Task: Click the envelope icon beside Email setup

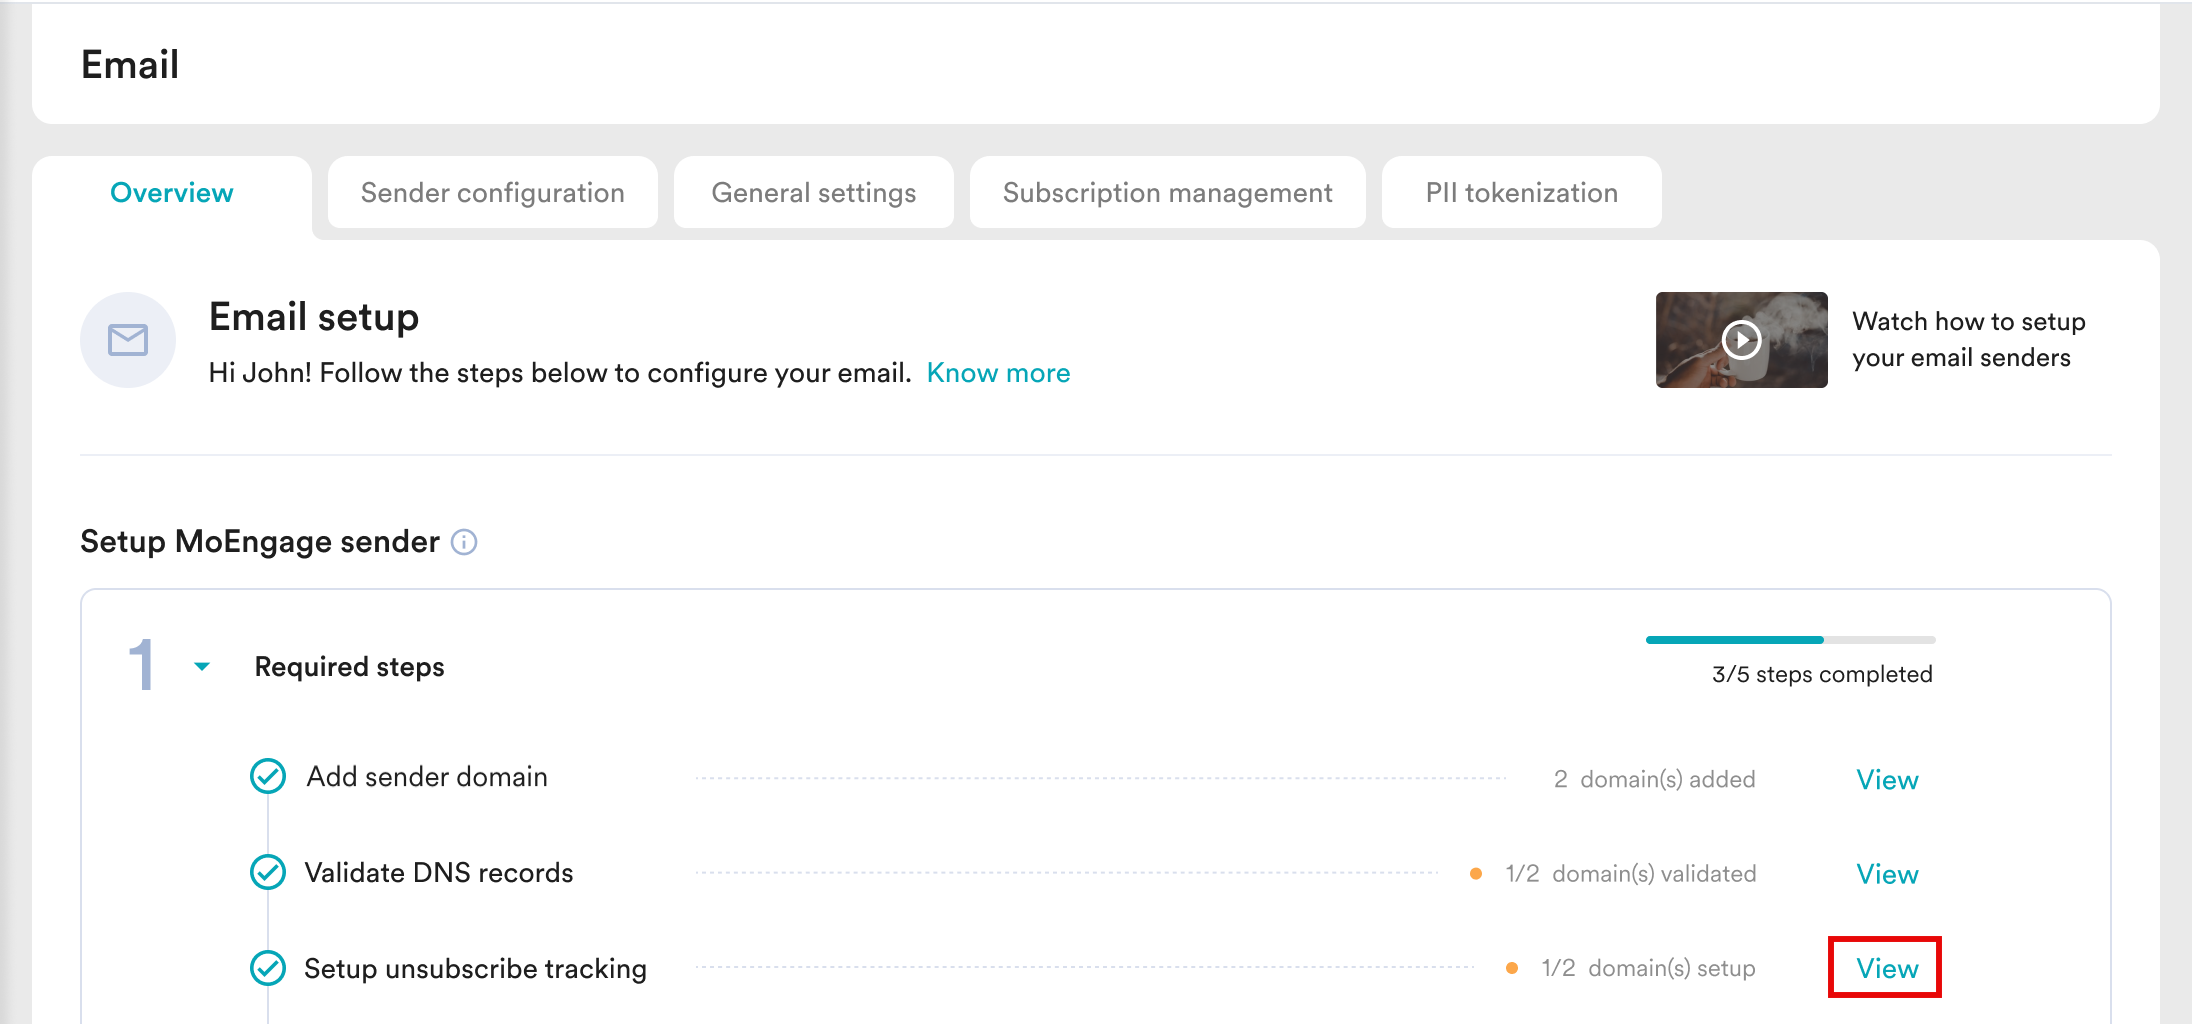Action: pyautogui.click(x=128, y=340)
